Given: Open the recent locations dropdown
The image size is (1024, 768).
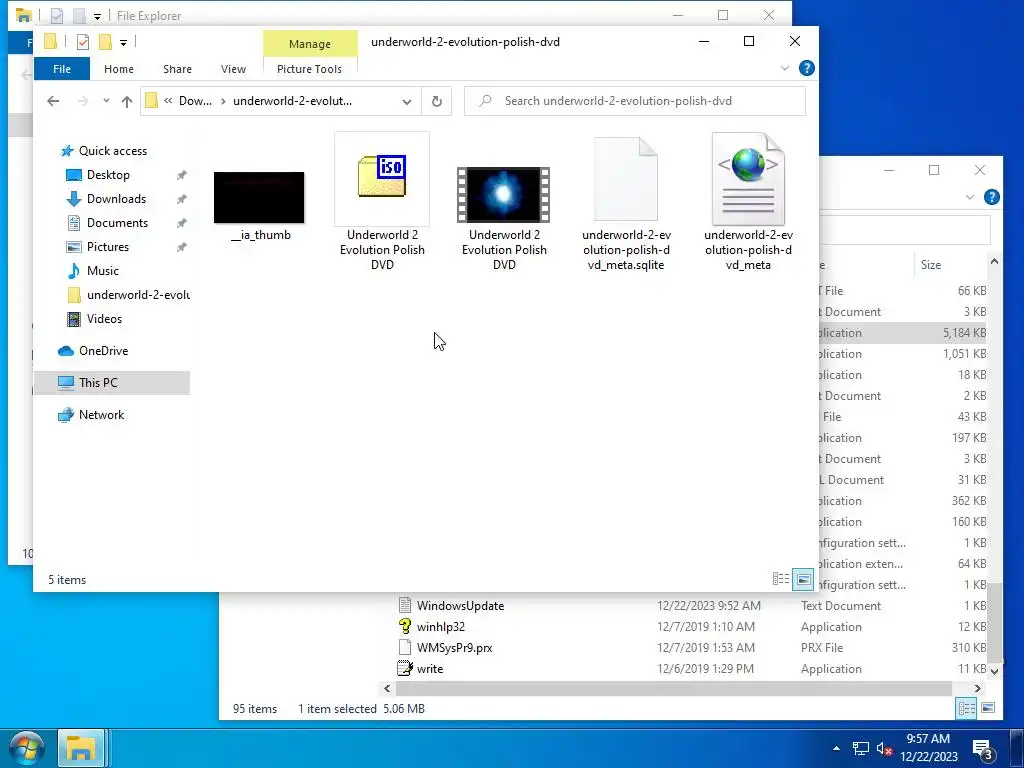Looking at the screenshot, I should [x=106, y=101].
